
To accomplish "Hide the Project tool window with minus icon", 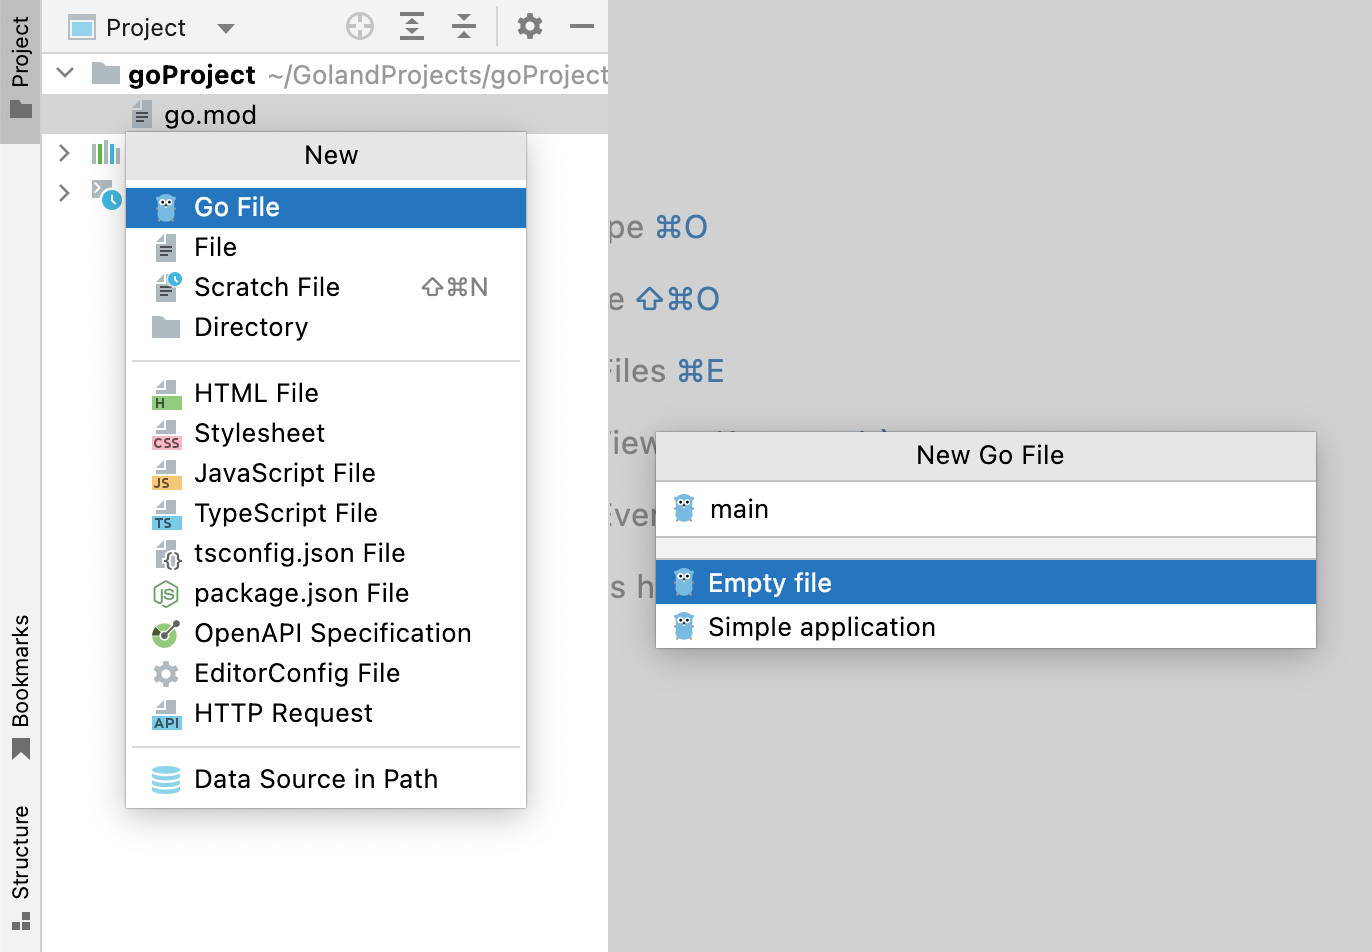I will [582, 27].
